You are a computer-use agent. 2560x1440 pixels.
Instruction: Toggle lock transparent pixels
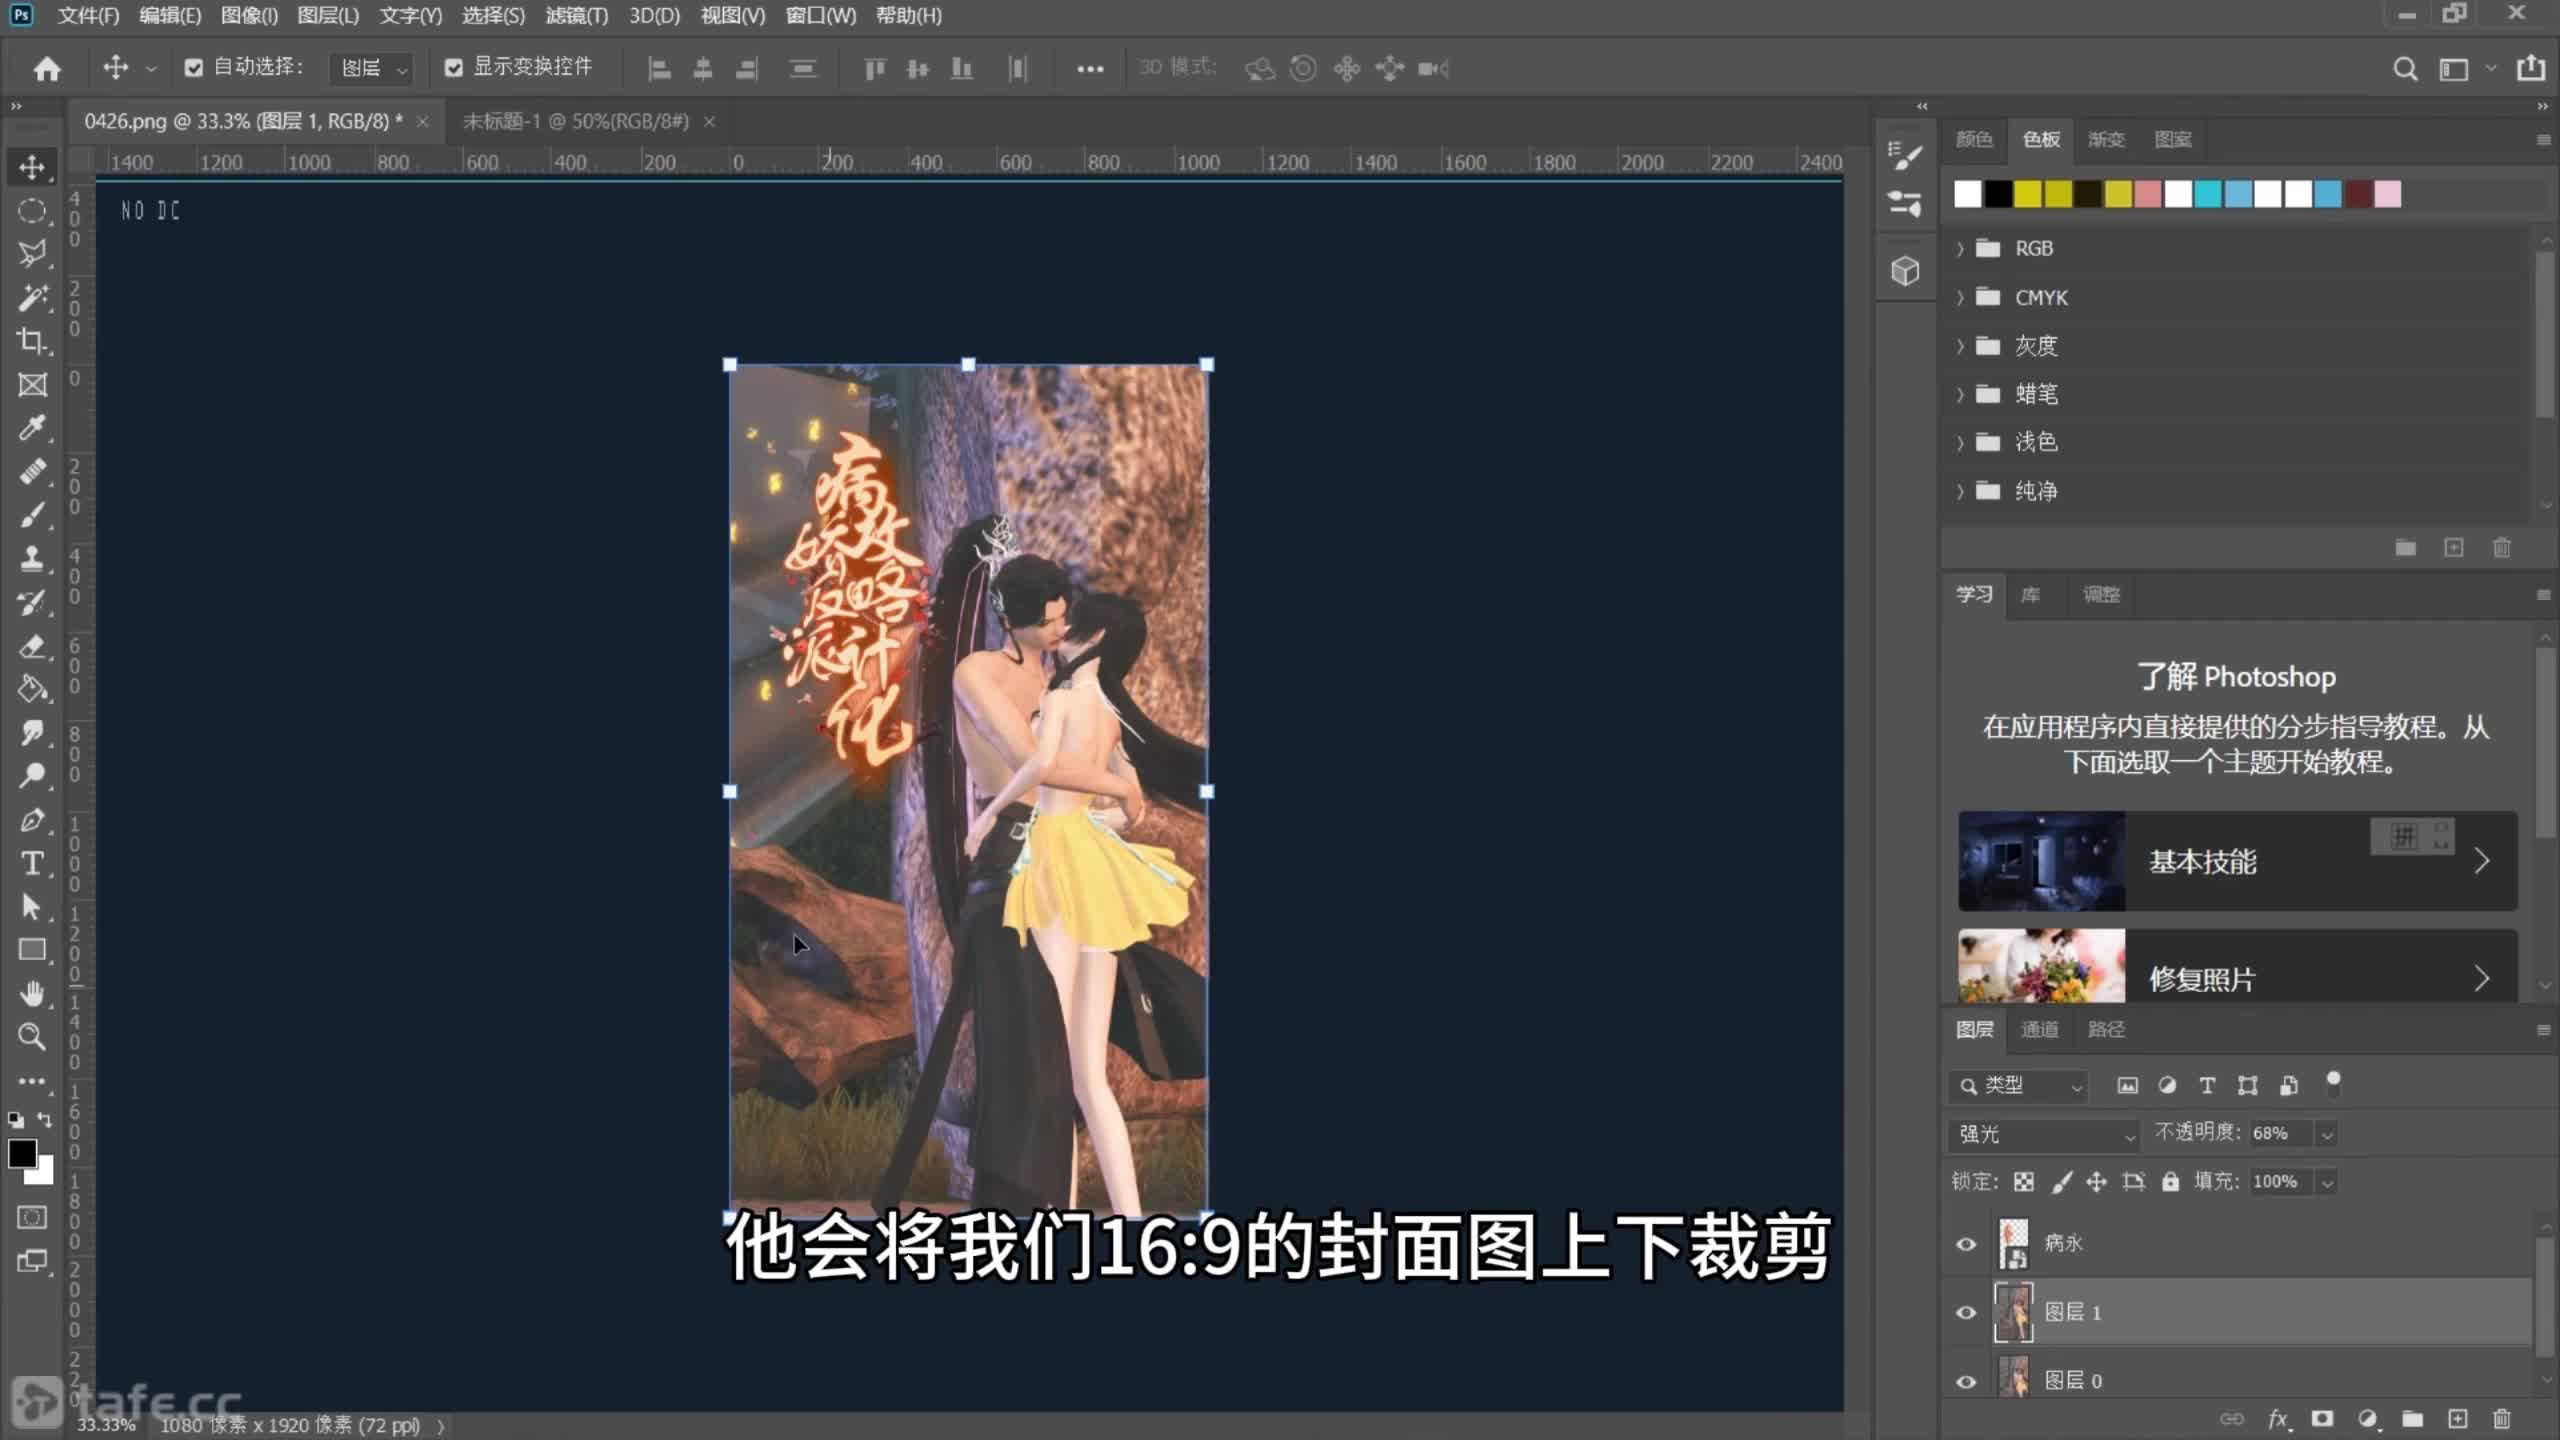pos(2024,1182)
